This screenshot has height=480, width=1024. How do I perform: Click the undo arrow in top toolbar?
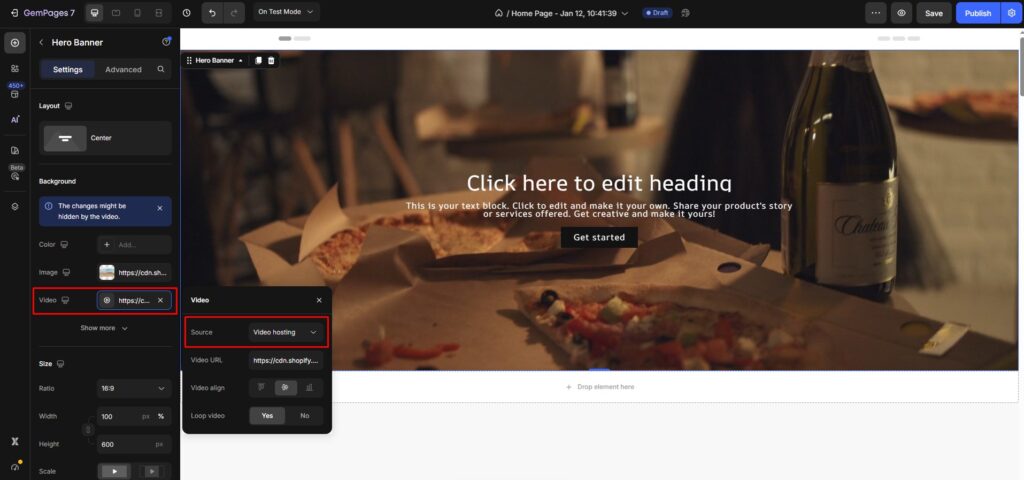tap(212, 13)
